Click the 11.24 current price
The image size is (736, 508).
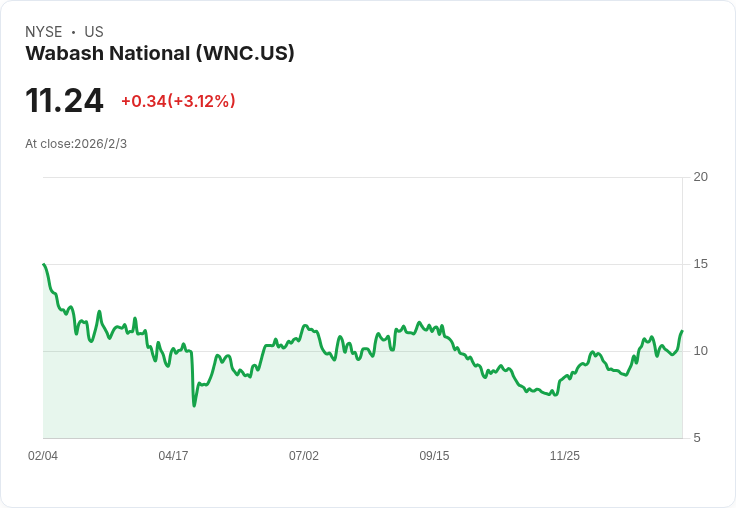coord(64,101)
